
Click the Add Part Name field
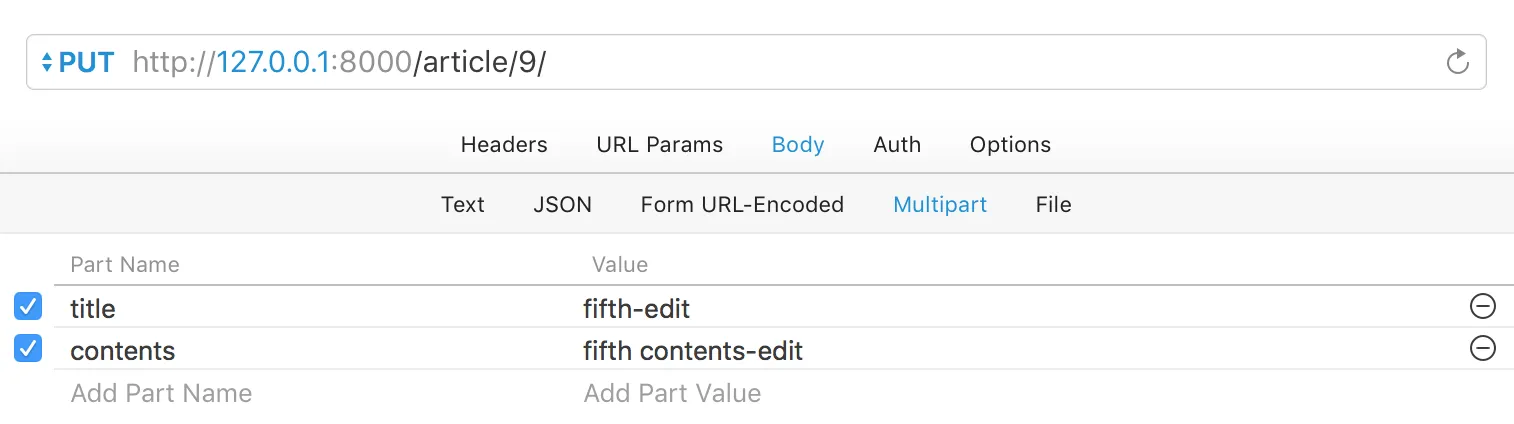161,393
